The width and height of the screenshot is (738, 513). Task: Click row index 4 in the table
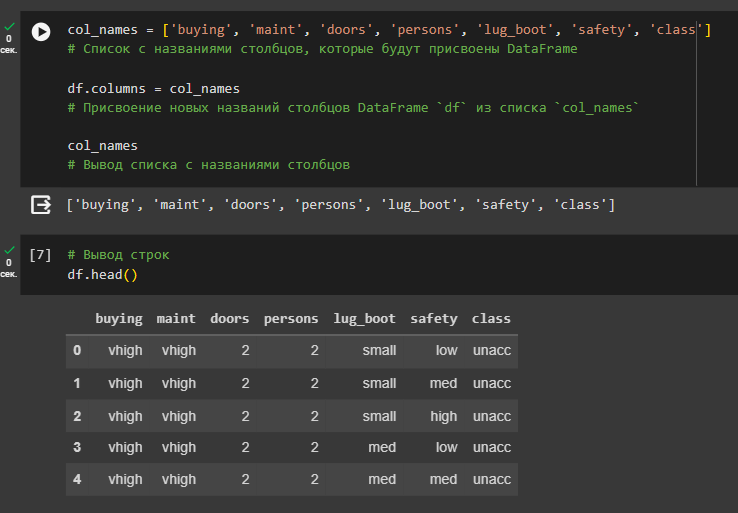(x=77, y=479)
